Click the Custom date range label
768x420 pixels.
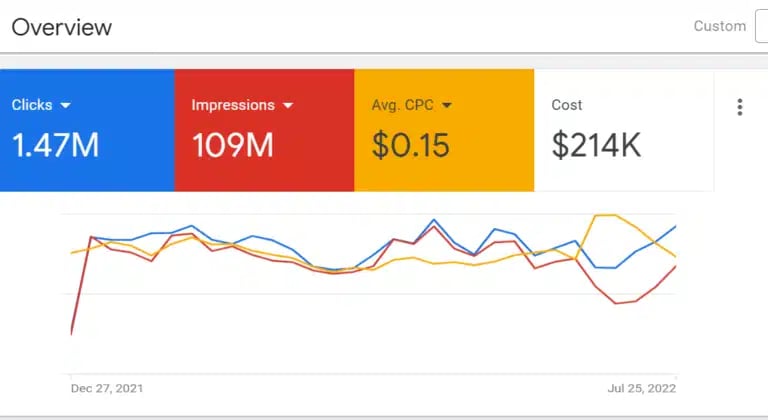720,26
